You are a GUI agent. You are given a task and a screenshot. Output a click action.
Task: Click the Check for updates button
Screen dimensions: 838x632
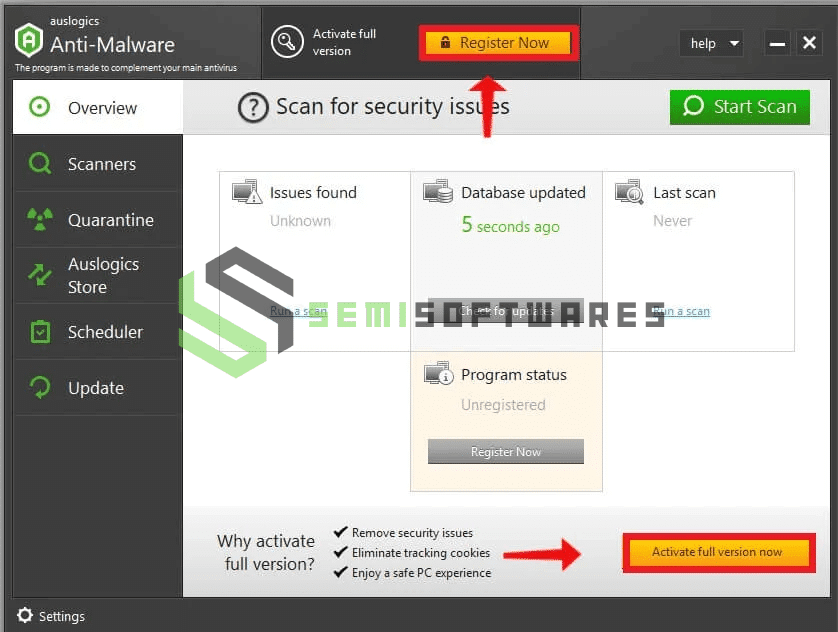506,310
